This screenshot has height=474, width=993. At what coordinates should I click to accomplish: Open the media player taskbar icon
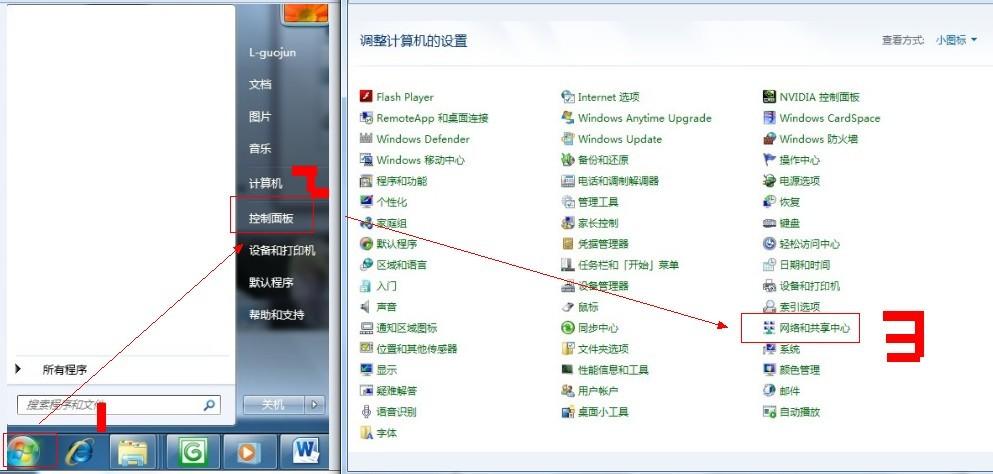click(x=248, y=452)
